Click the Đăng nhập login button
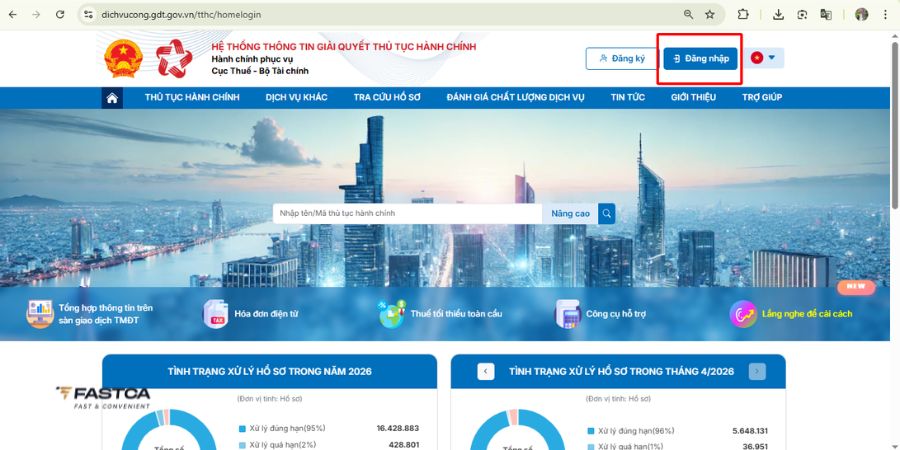Screen dimensions: 900x450 tap(700, 59)
